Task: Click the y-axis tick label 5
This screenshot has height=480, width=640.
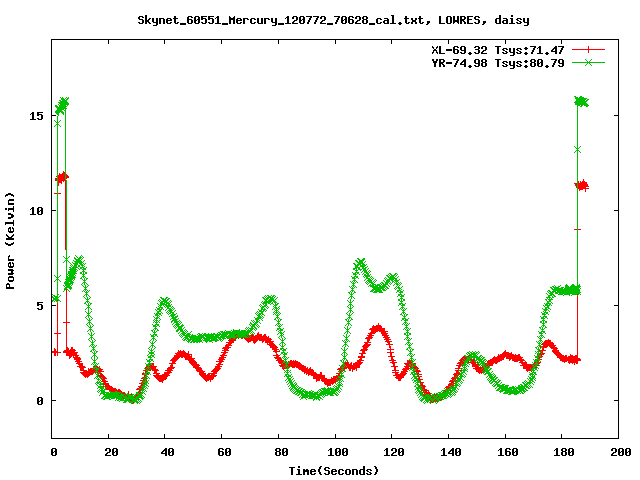Action: (x=40, y=306)
